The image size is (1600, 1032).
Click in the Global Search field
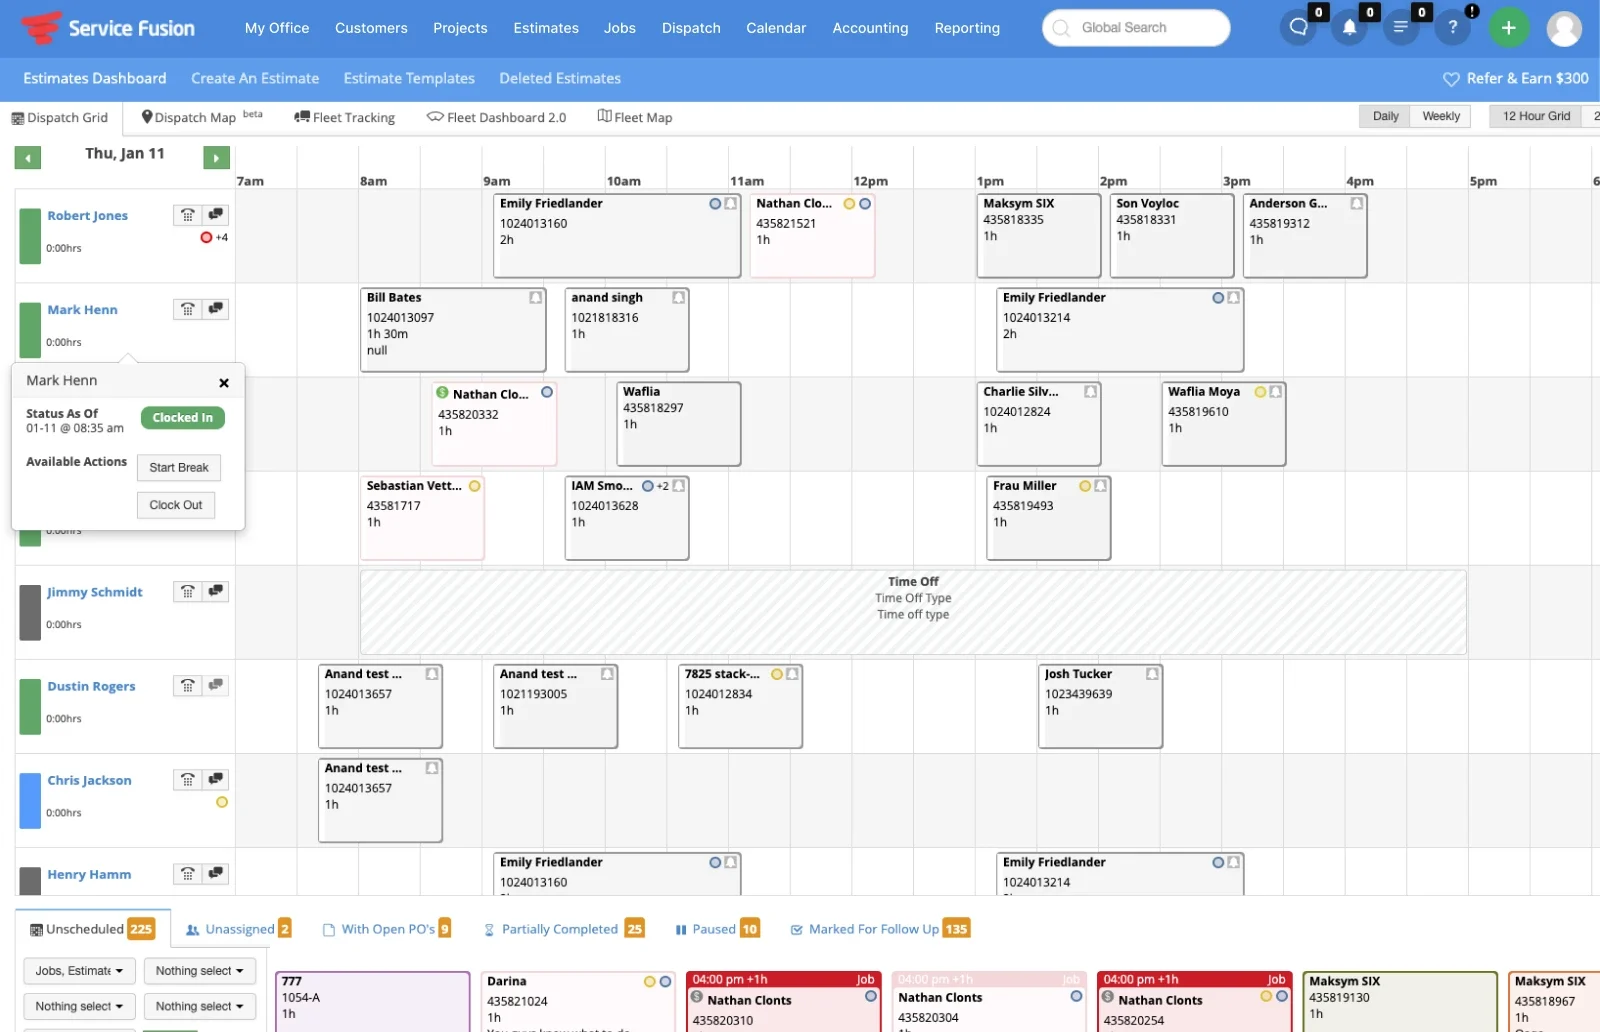pyautogui.click(x=1136, y=28)
